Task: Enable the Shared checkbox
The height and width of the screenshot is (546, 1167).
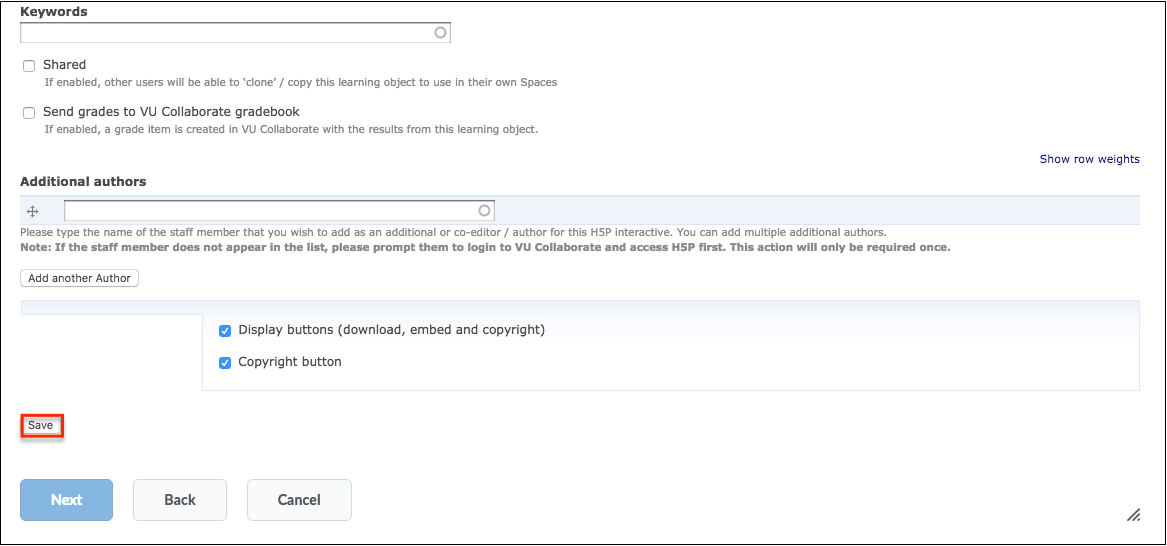Action: click(x=29, y=65)
